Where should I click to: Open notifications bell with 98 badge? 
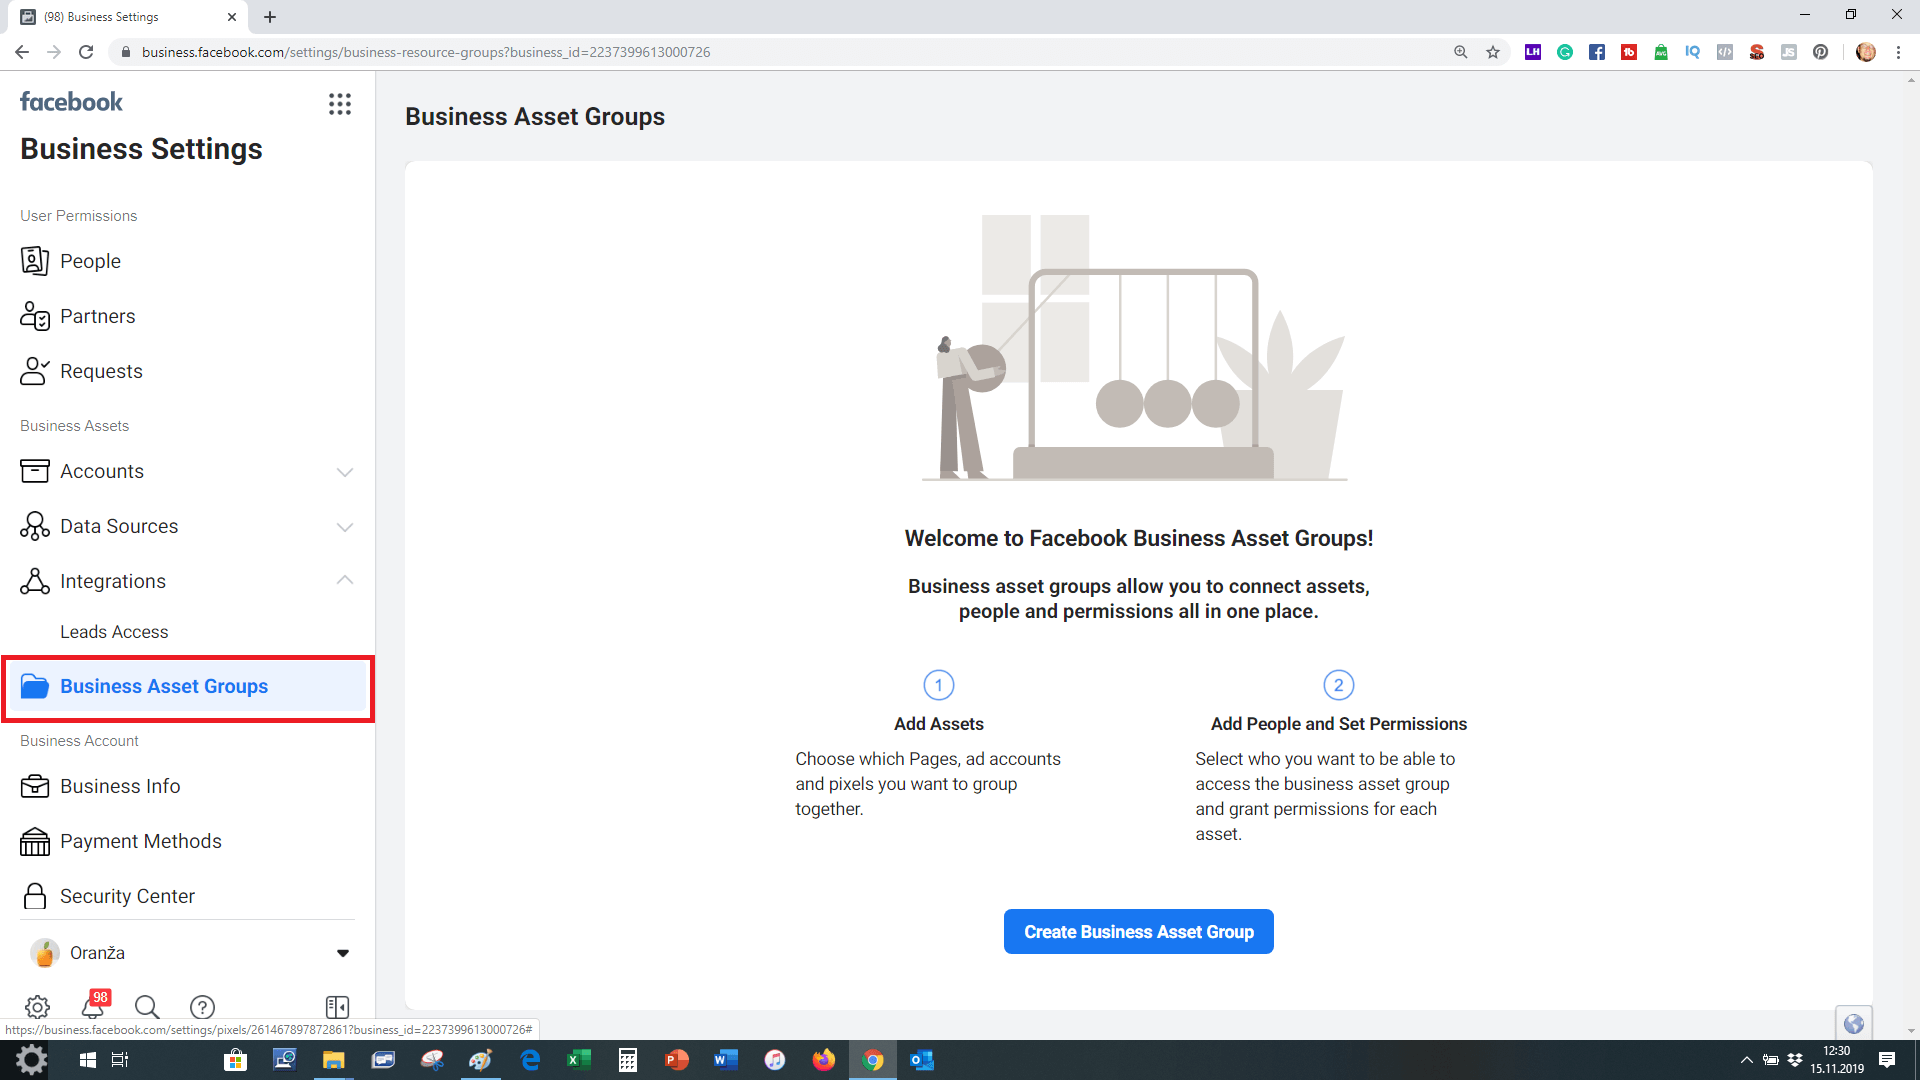pos(93,1006)
